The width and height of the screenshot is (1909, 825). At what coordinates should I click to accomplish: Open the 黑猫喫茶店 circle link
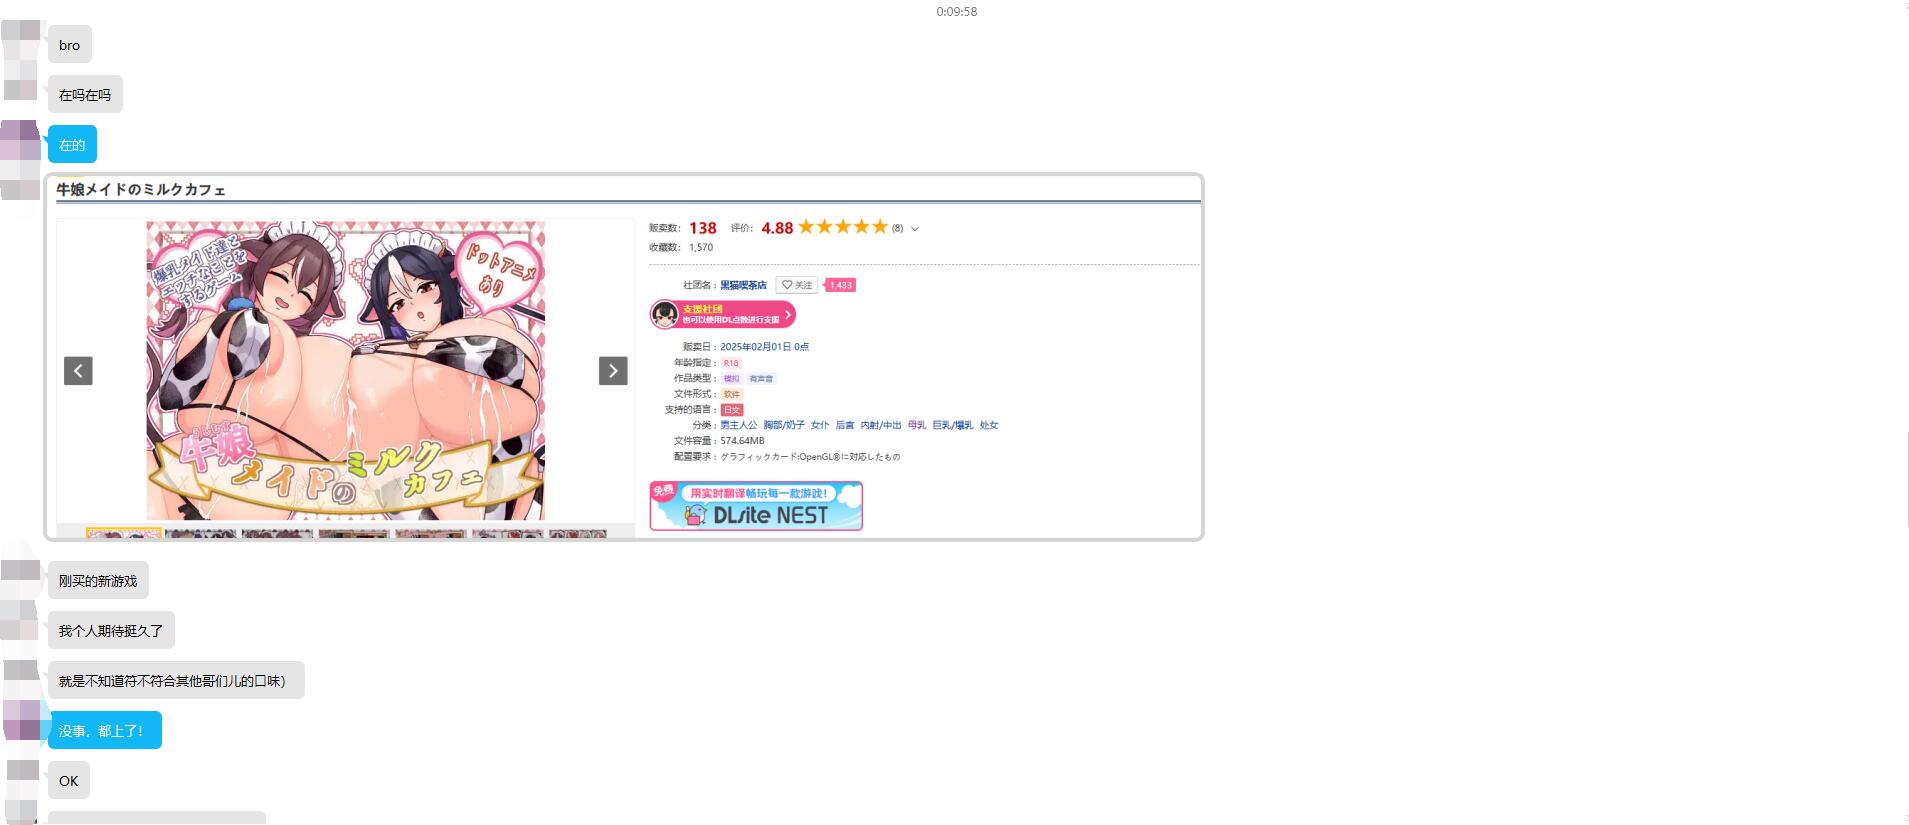point(743,285)
